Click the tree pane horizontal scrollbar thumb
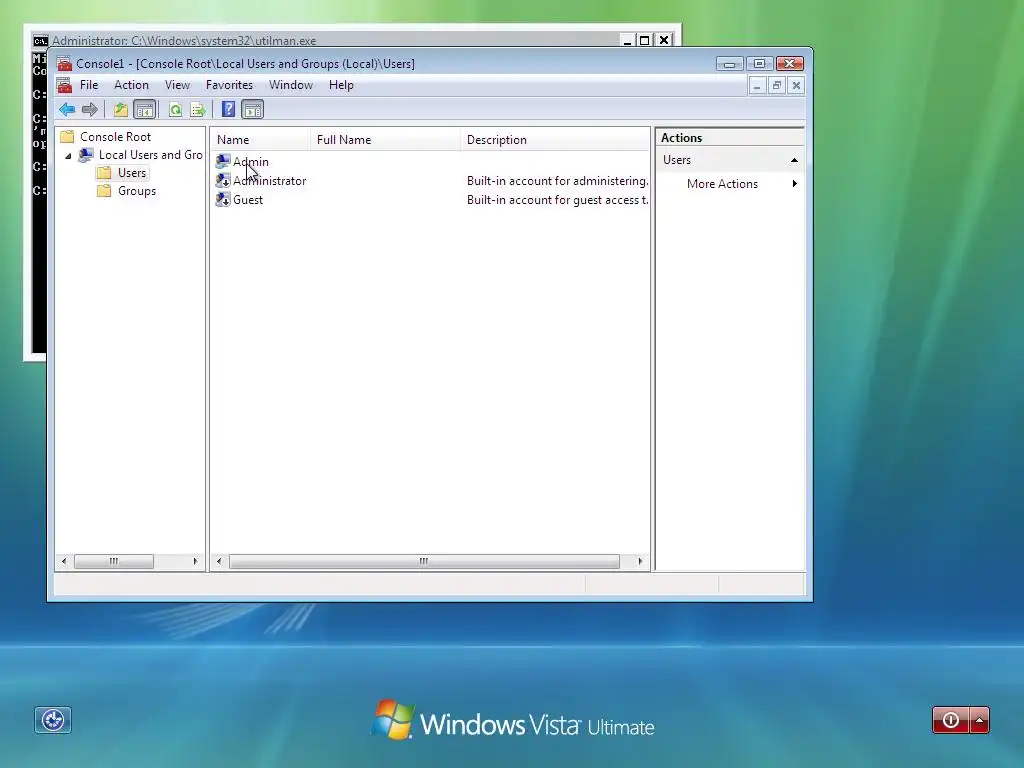Image resolution: width=1024 pixels, height=768 pixels. click(114, 561)
